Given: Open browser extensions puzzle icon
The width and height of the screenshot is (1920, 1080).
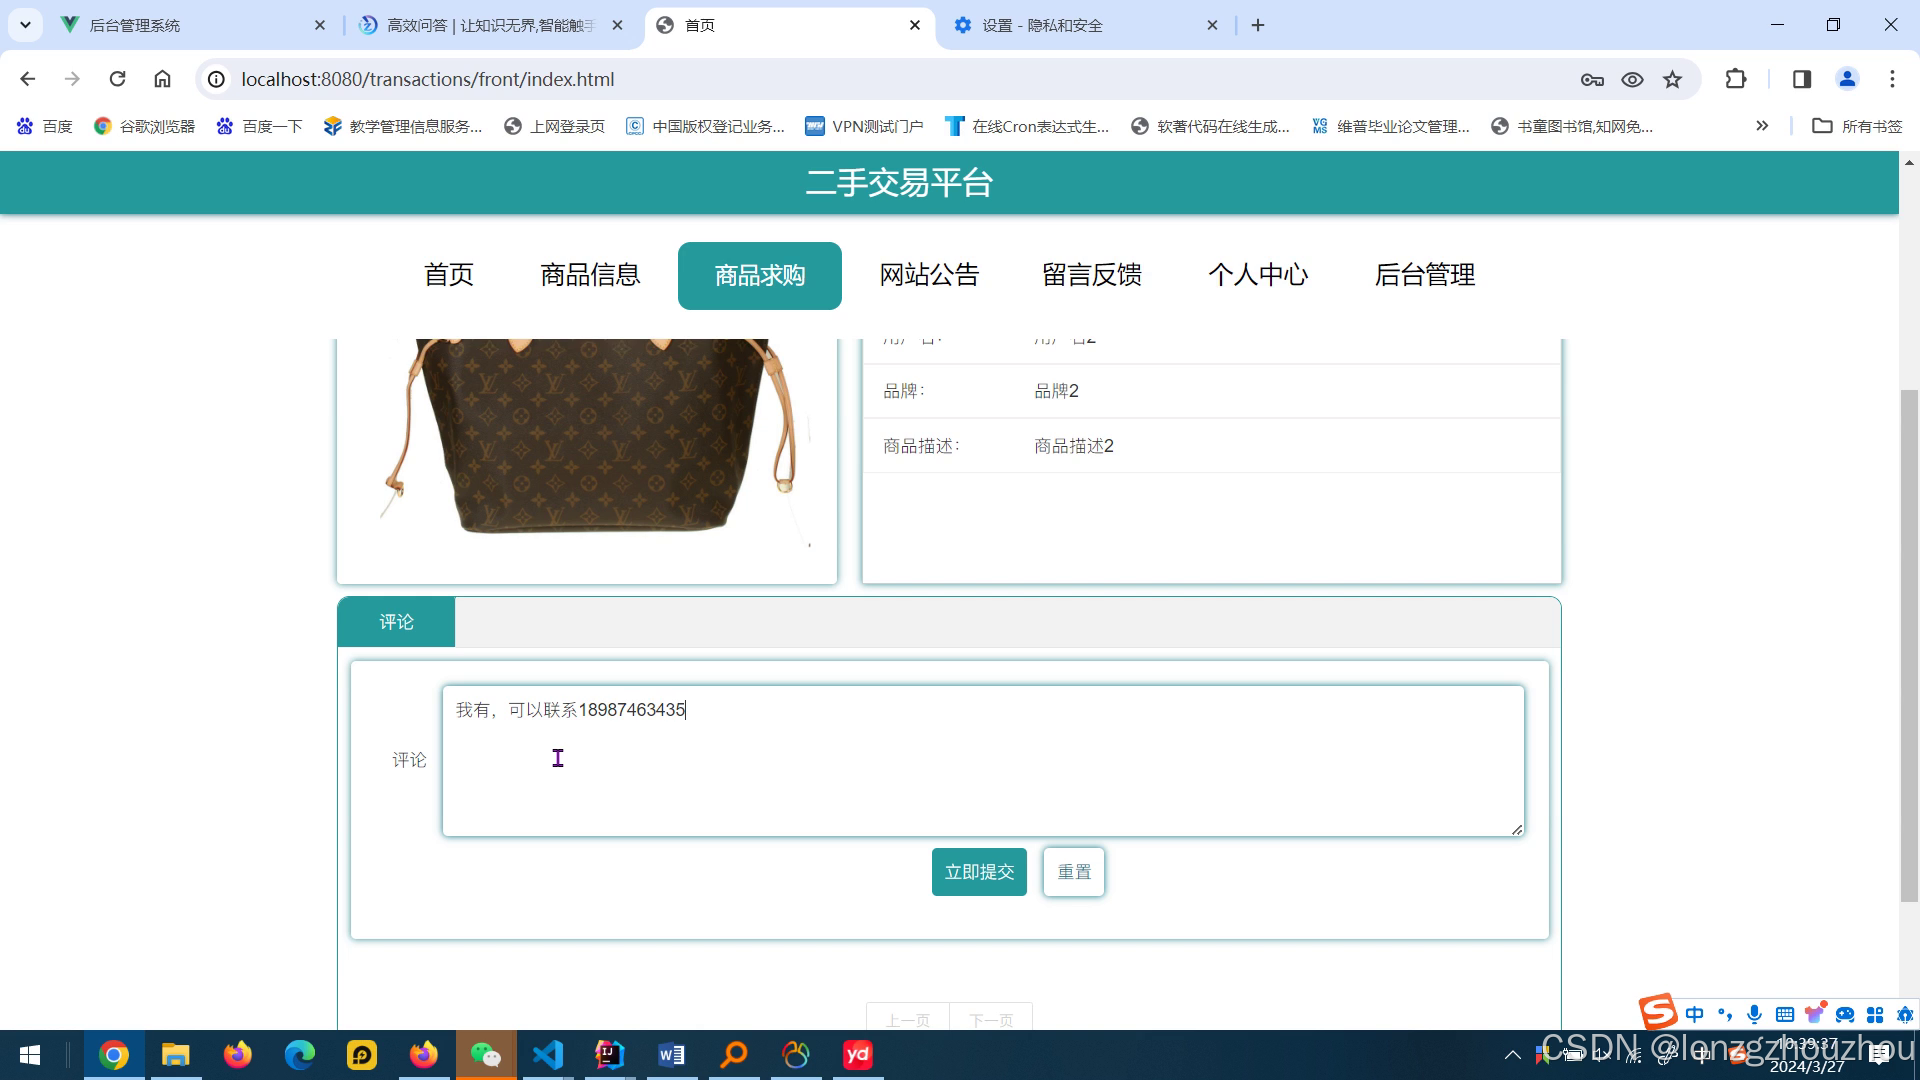Looking at the screenshot, I should [x=1736, y=79].
